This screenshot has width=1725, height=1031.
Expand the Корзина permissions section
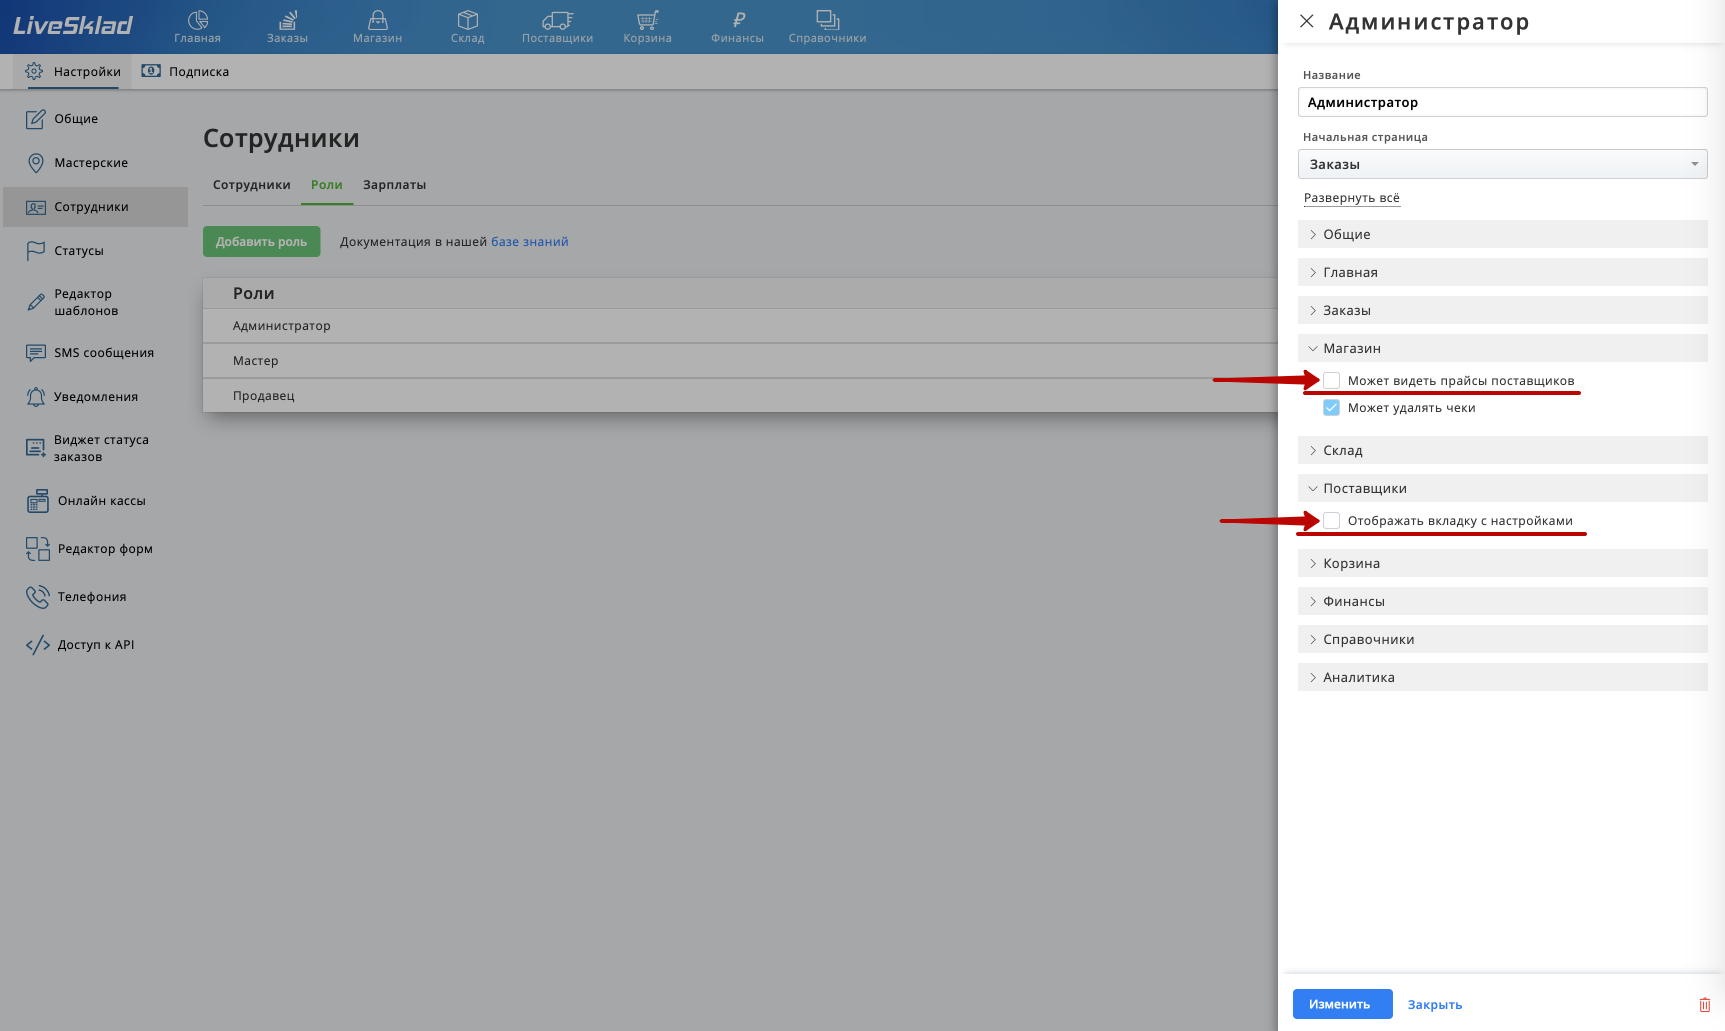(x=1503, y=563)
